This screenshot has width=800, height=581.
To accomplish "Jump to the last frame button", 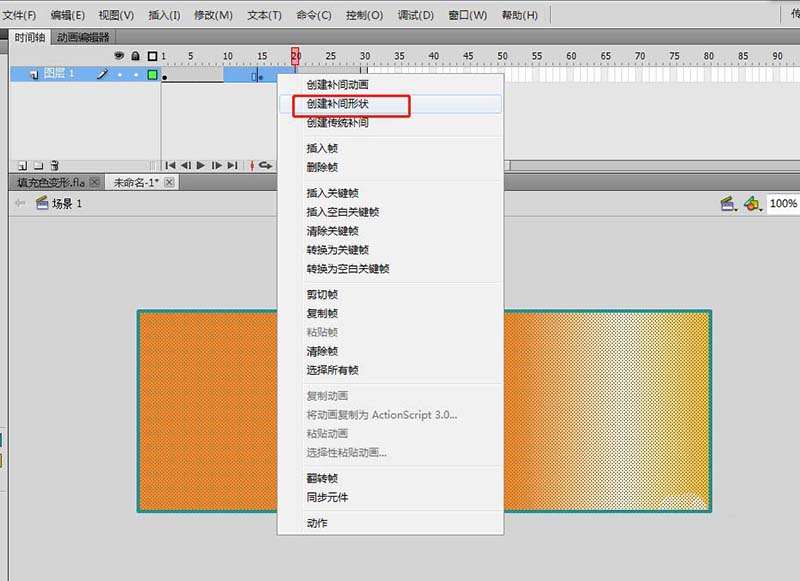I will 232,165.
